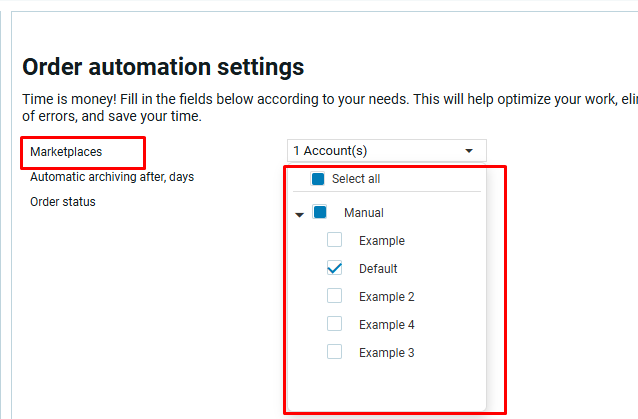Click the 'Default' account label
This screenshot has height=419, width=638.
pos(378,269)
